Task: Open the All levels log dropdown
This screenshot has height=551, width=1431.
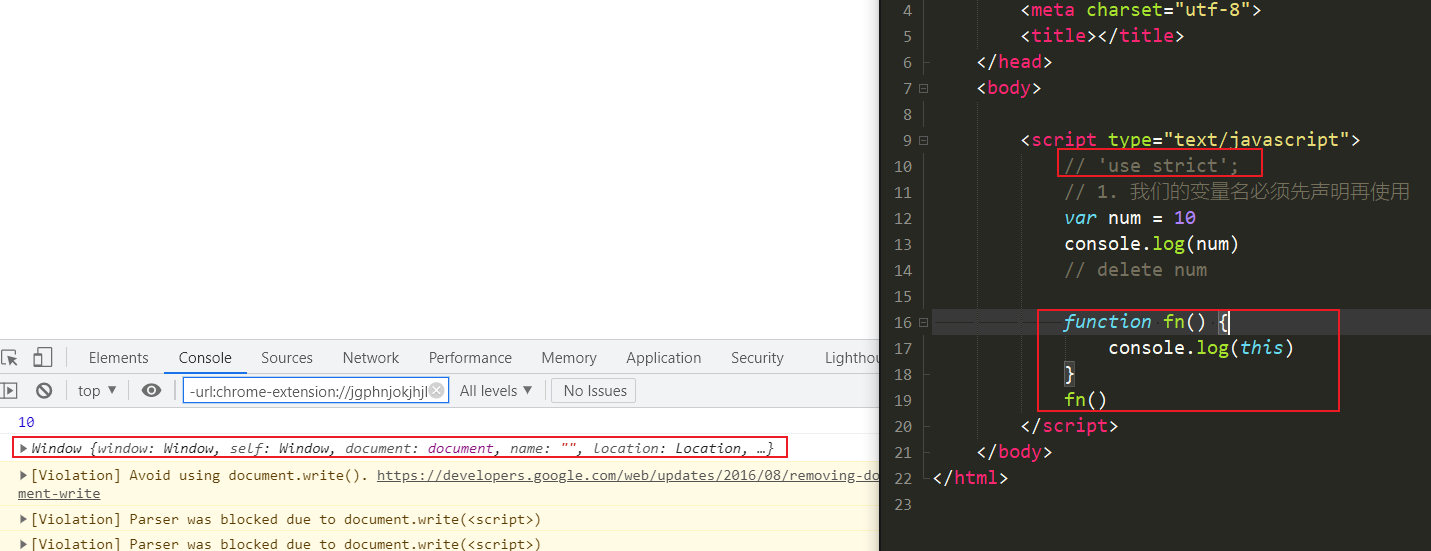Action: click(496, 391)
